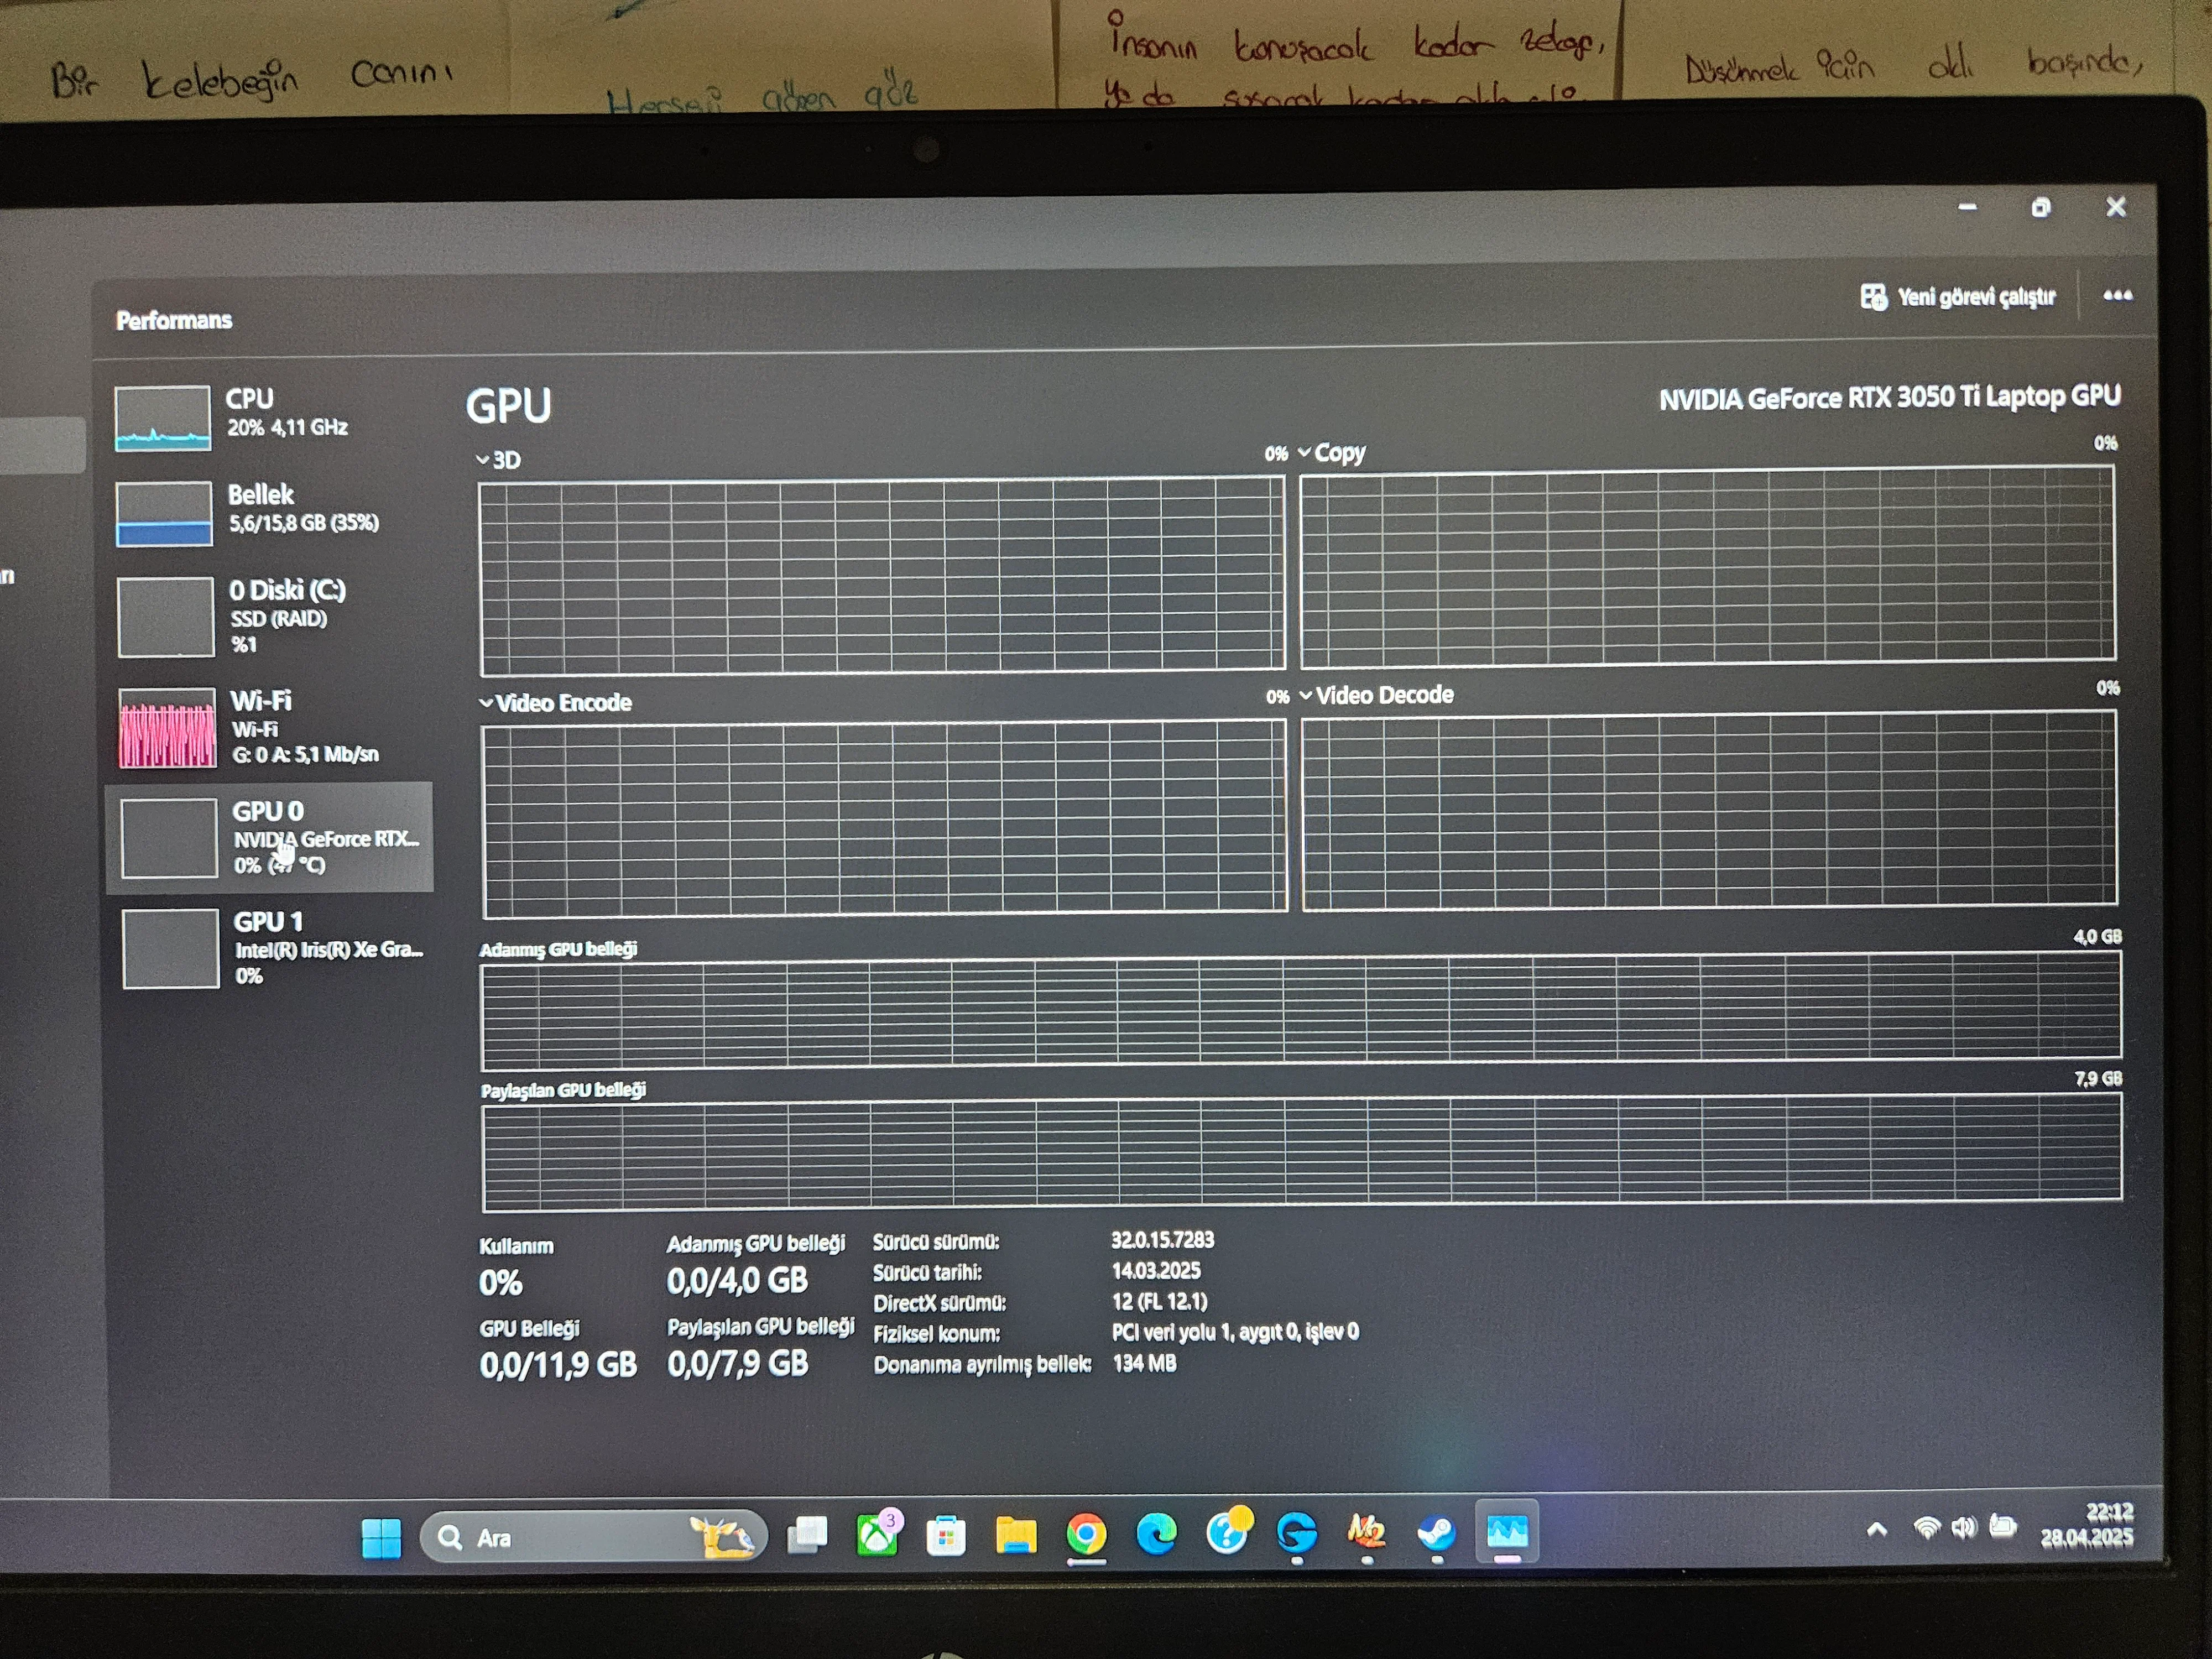Open the Xbox app on taskbar
This screenshot has width=2212, height=1659.
(x=877, y=1535)
